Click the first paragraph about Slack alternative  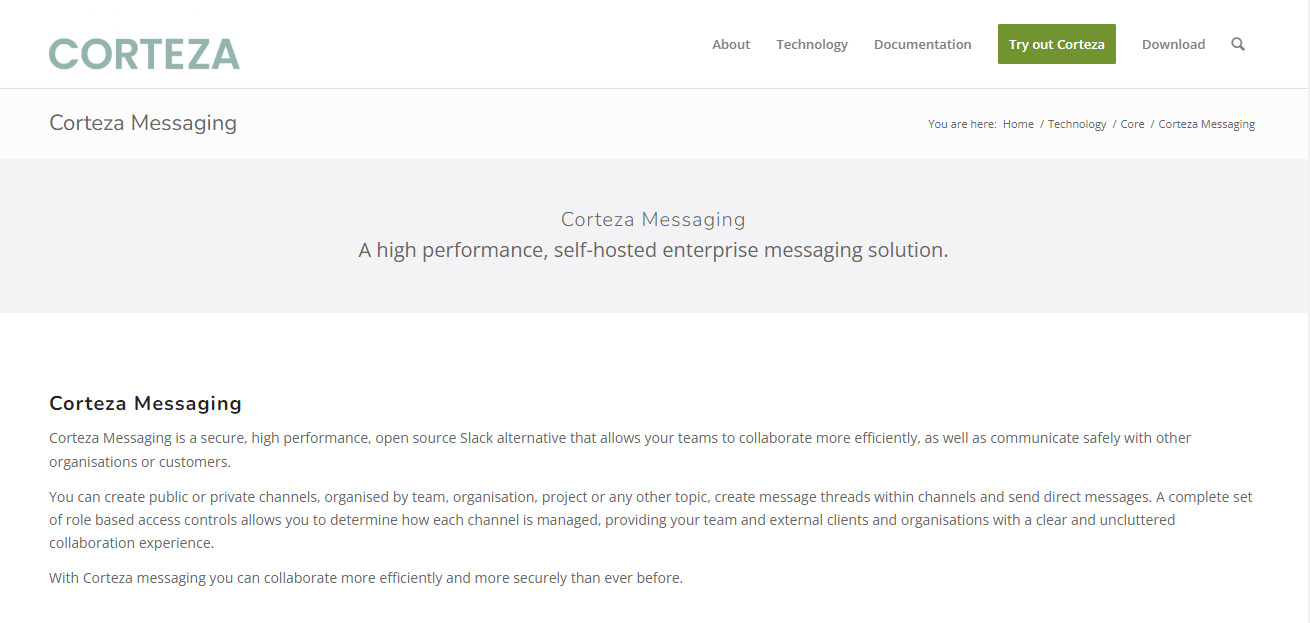click(x=620, y=449)
